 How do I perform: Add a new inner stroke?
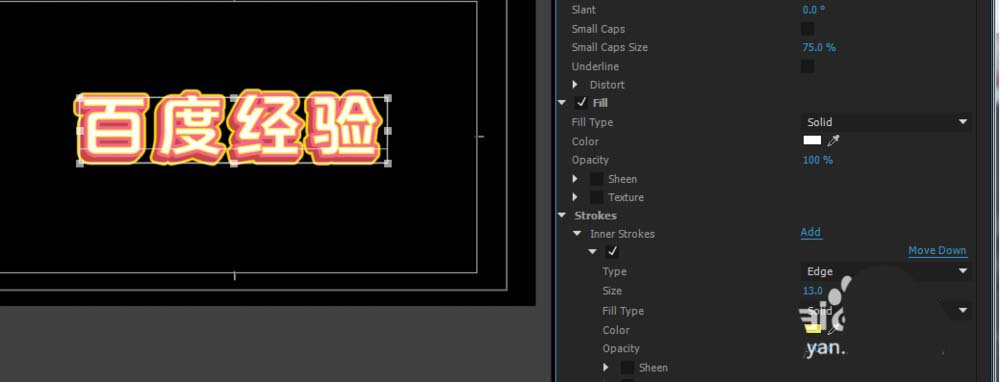tap(811, 232)
